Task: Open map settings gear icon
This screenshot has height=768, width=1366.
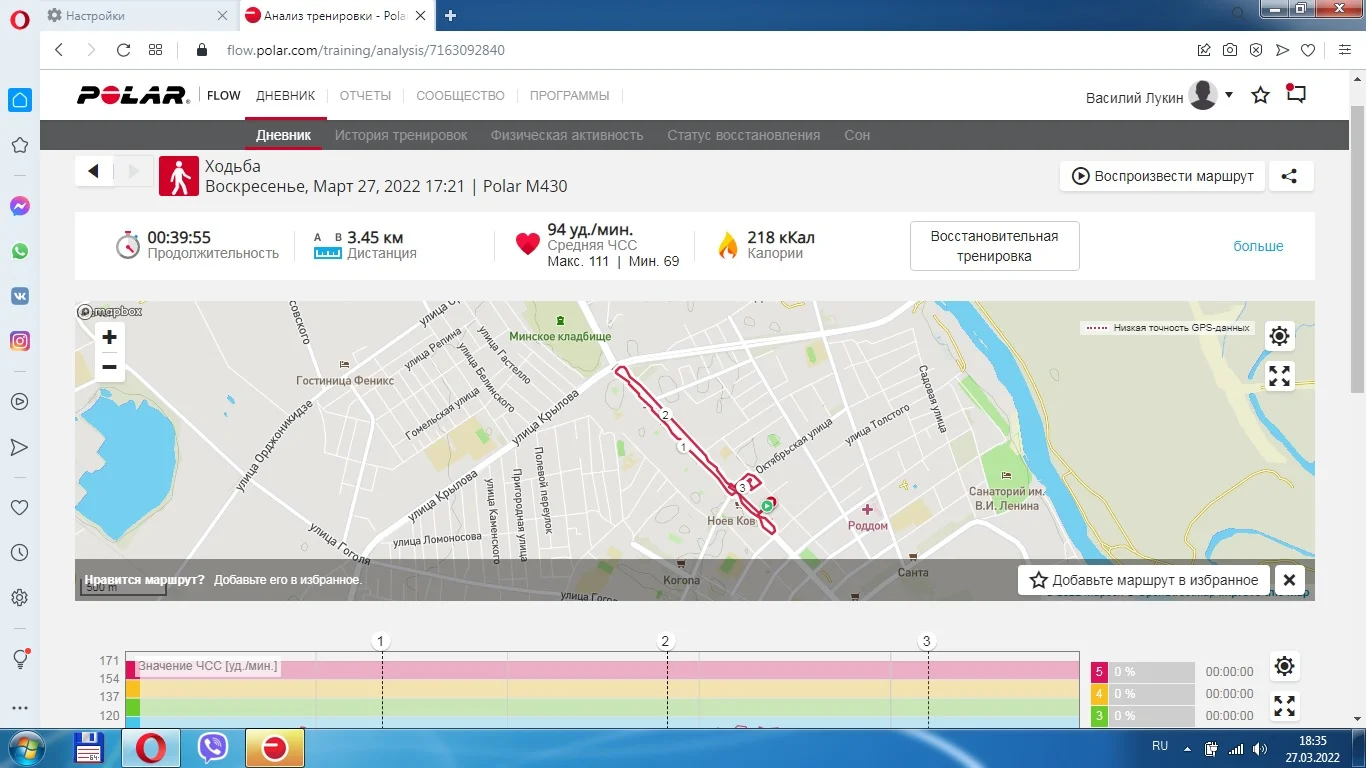Action: point(1279,336)
